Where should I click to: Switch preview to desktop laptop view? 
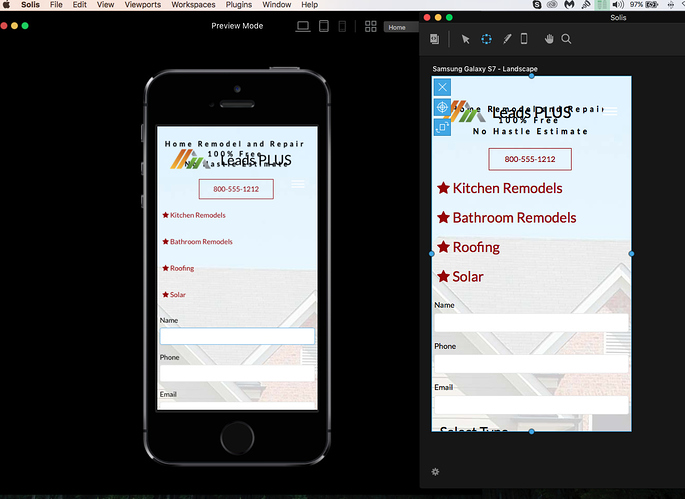tap(303, 26)
